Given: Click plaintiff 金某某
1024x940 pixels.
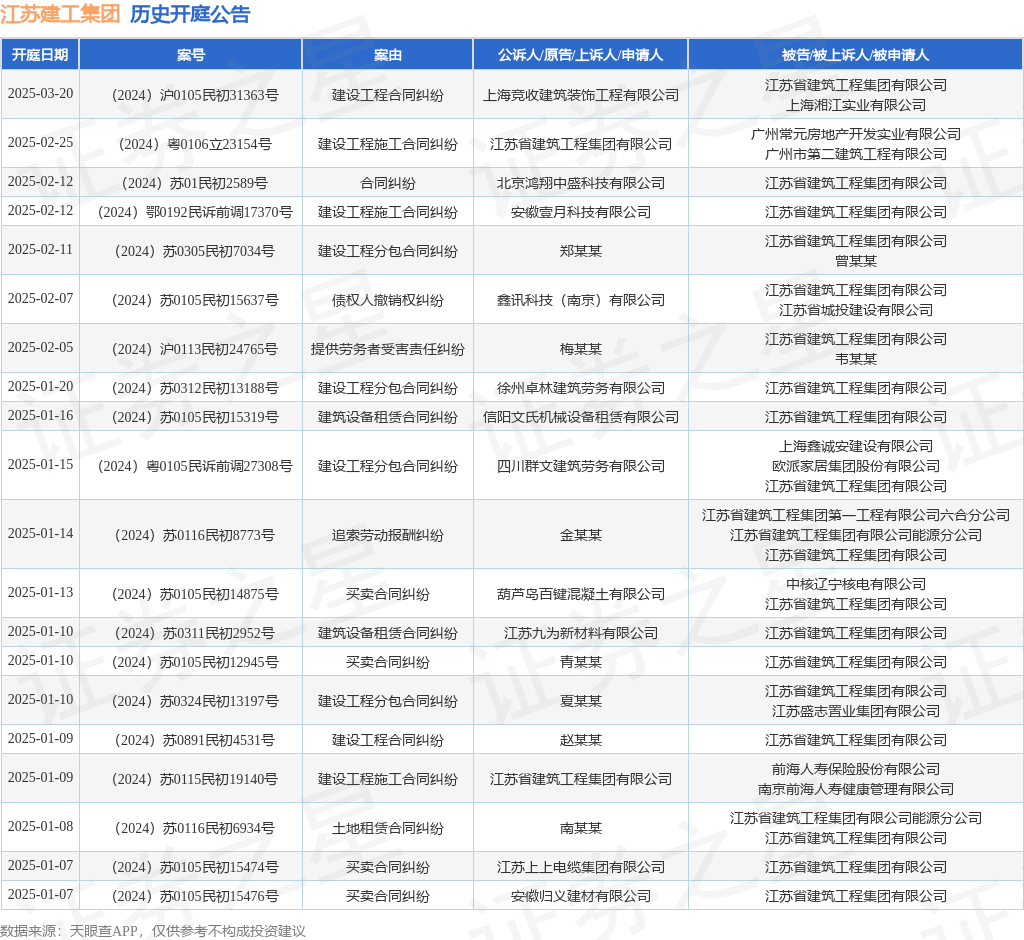Looking at the screenshot, I should (581, 536).
